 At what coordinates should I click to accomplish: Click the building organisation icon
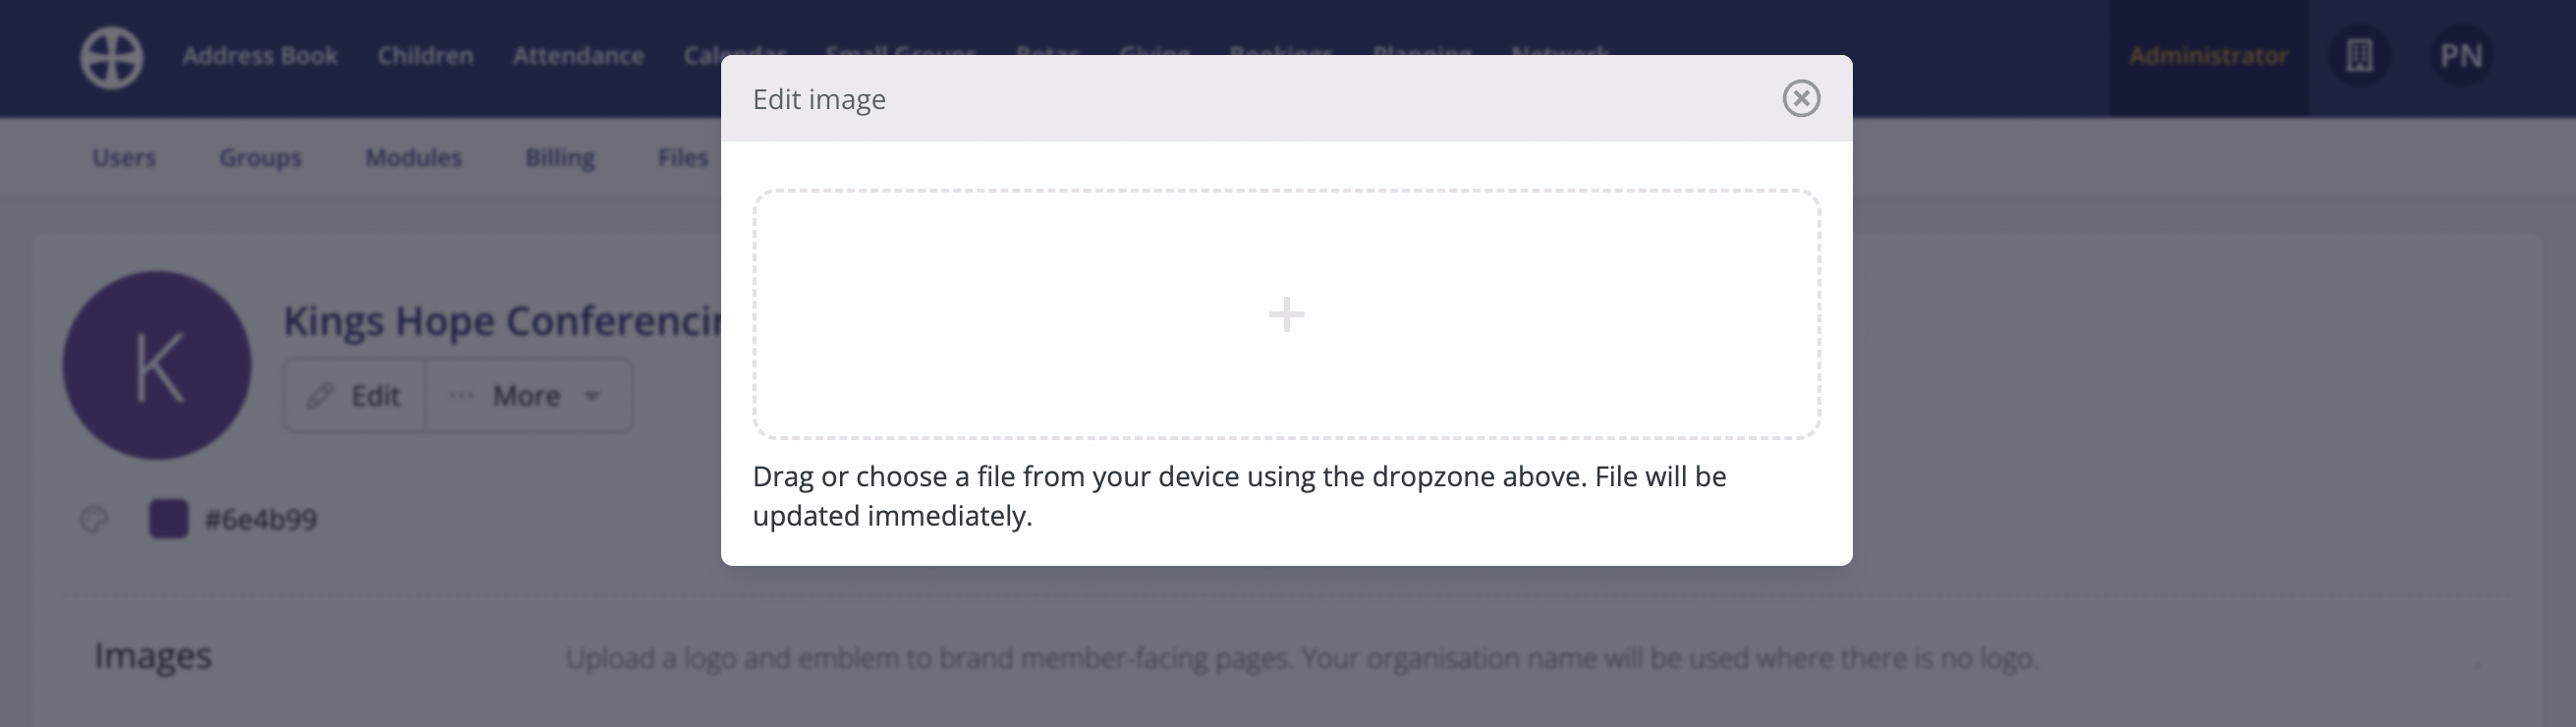point(2360,56)
